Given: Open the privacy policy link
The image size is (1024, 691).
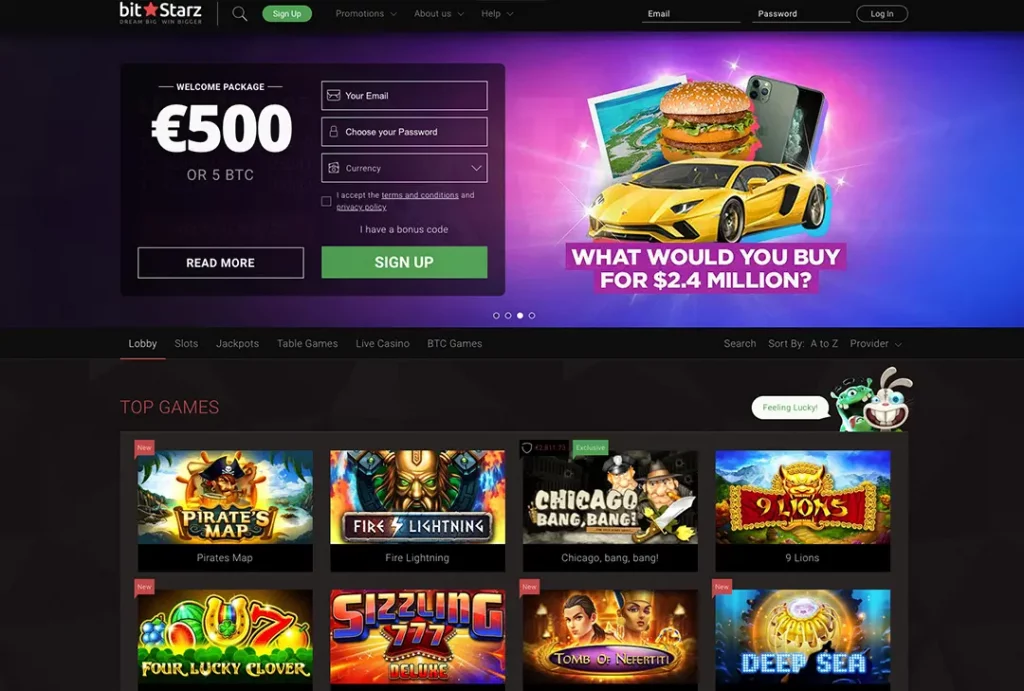Looking at the screenshot, I should [361, 207].
